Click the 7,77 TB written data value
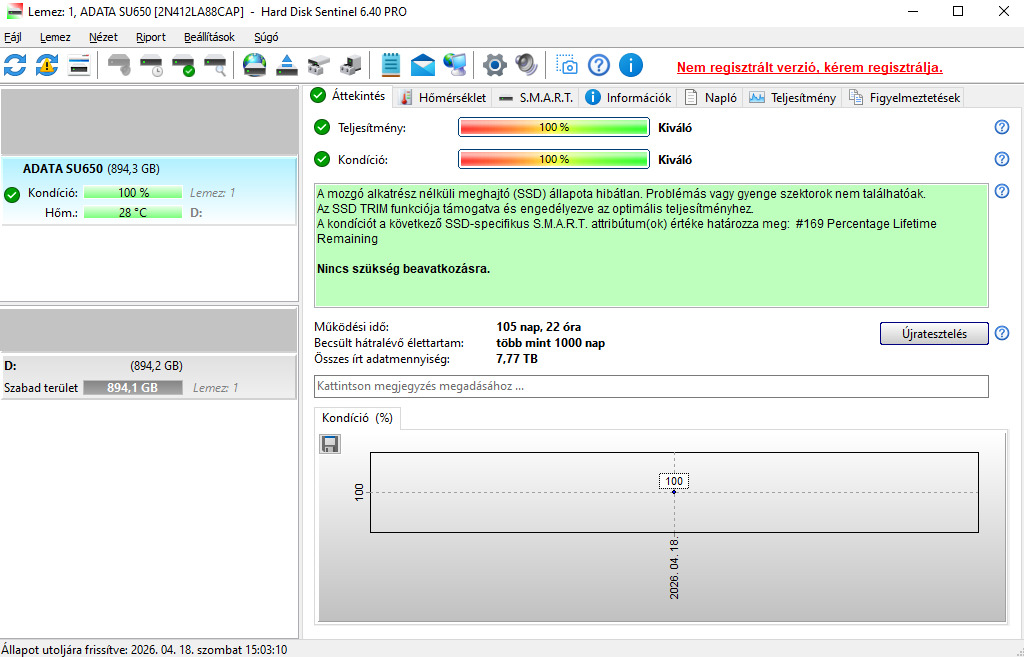The width and height of the screenshot is (1024, 657). [517, 359]
